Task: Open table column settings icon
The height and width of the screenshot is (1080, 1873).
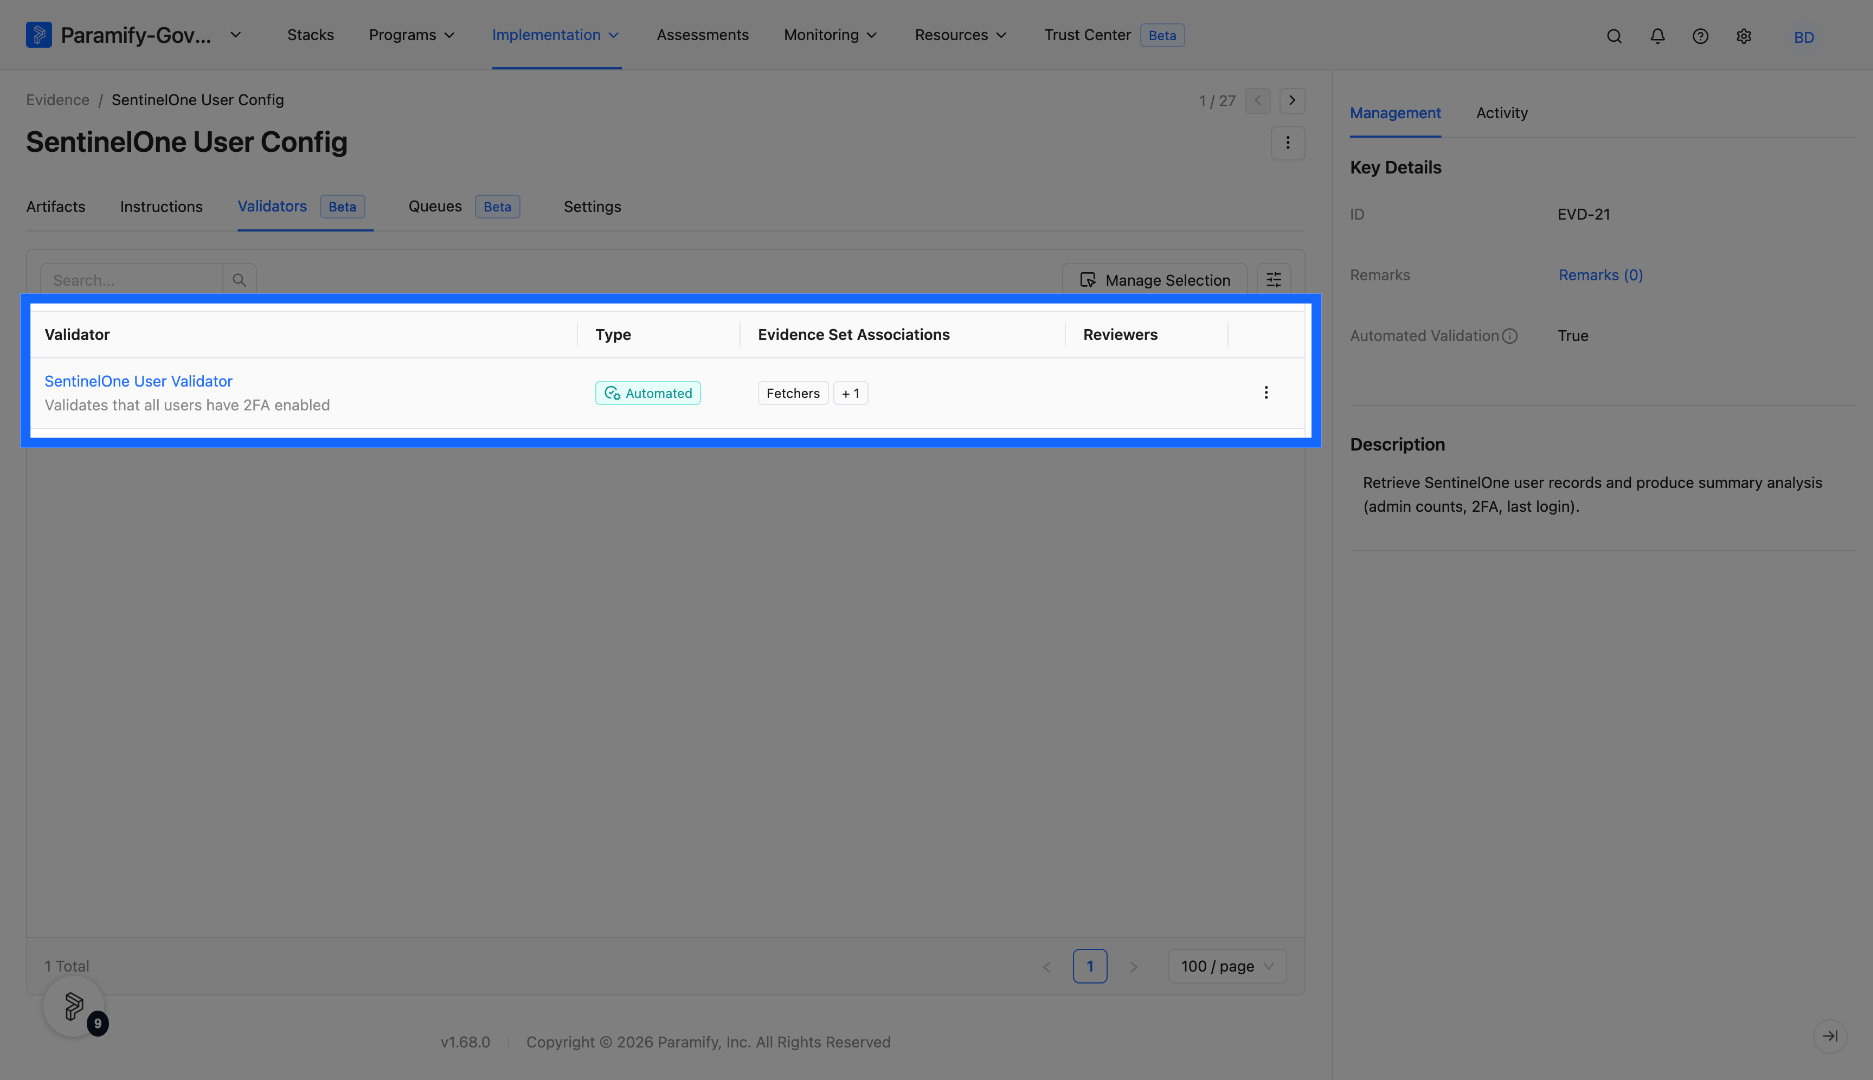Action: (1273, 280)
